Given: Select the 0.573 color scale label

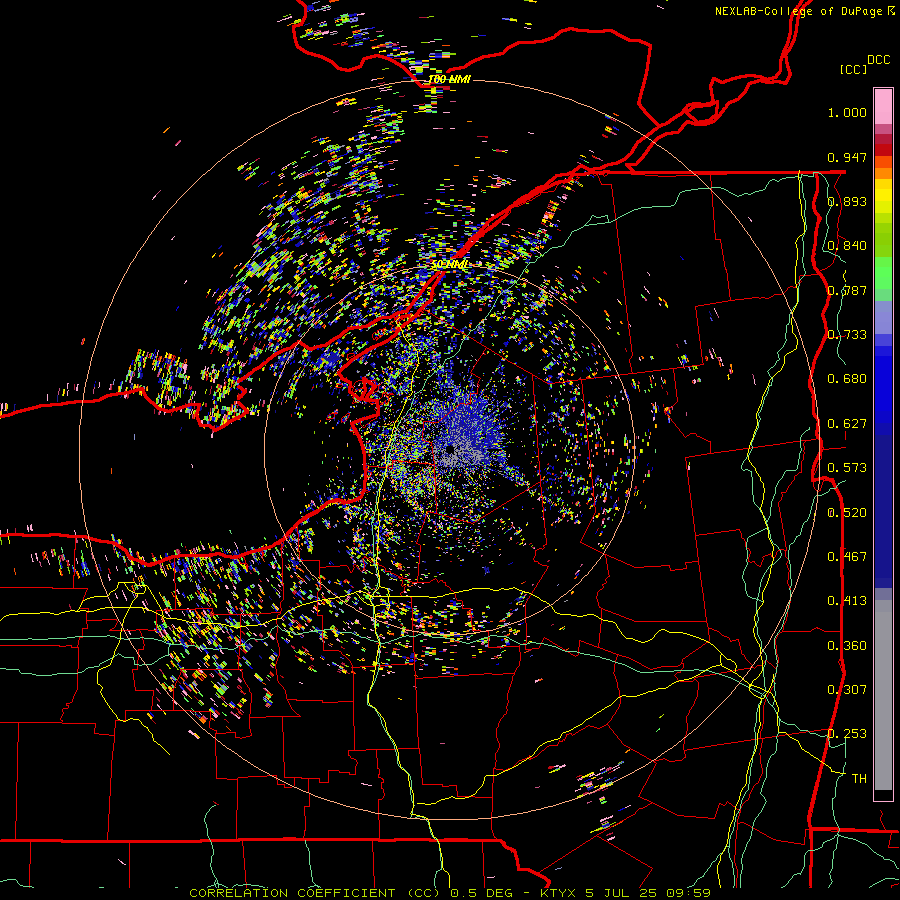Looking at the screenshot, I should (847, 468).
